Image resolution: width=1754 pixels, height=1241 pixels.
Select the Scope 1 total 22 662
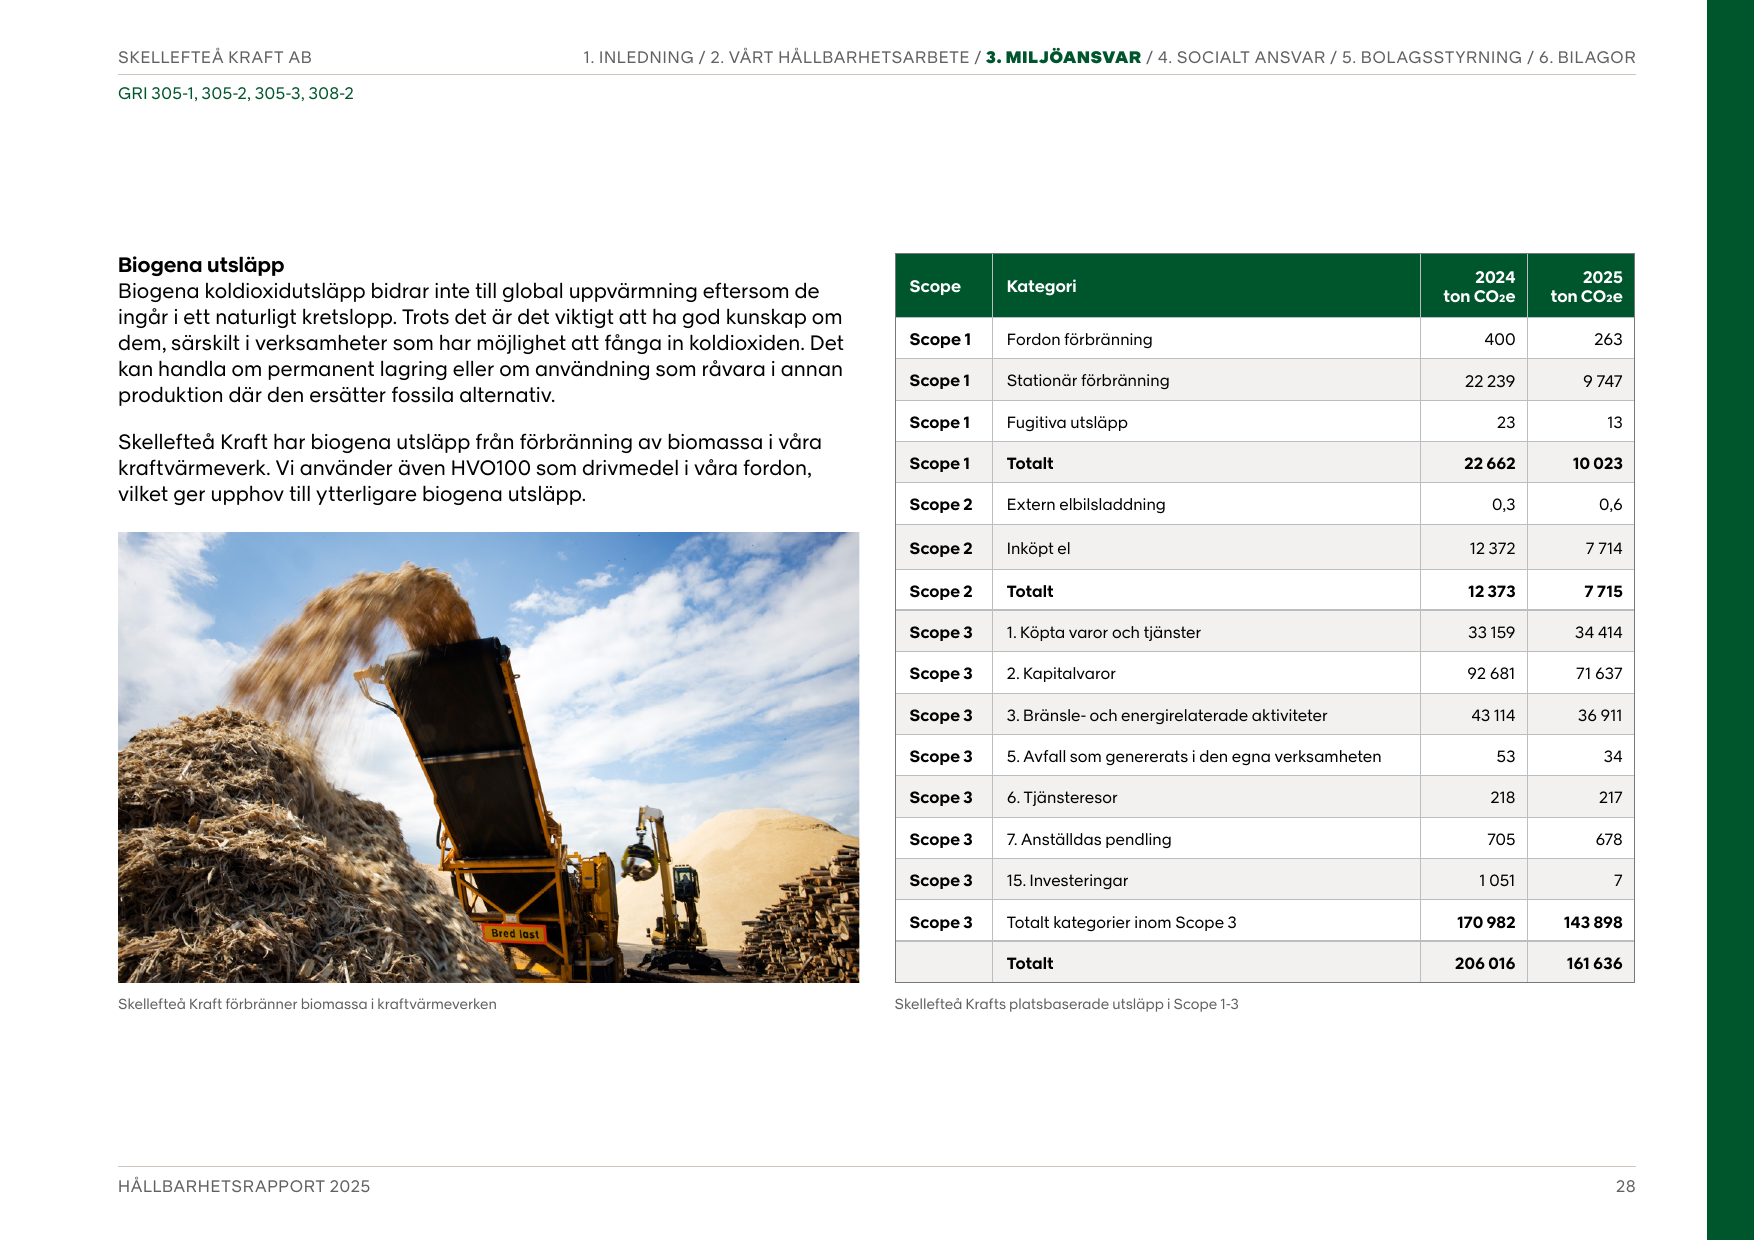click(x=1489, y=464)
